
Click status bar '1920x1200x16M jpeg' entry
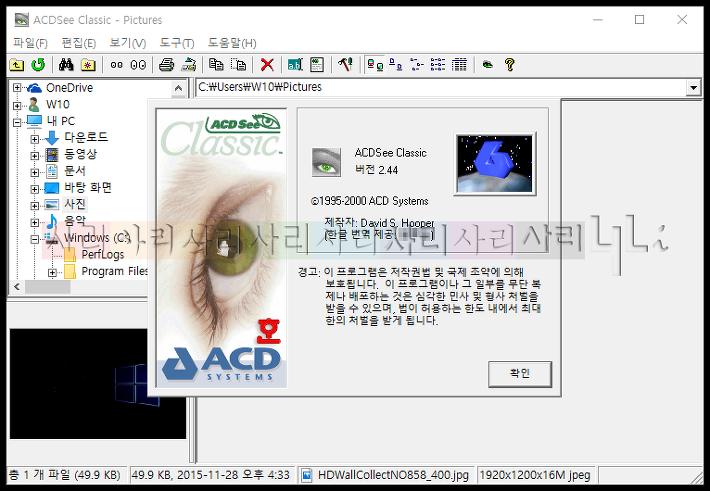[x=535, y=475]
